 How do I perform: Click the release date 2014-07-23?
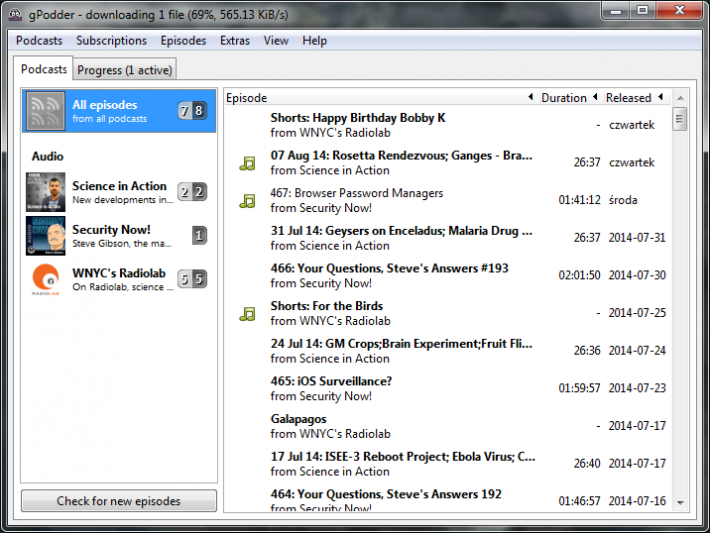637,388
